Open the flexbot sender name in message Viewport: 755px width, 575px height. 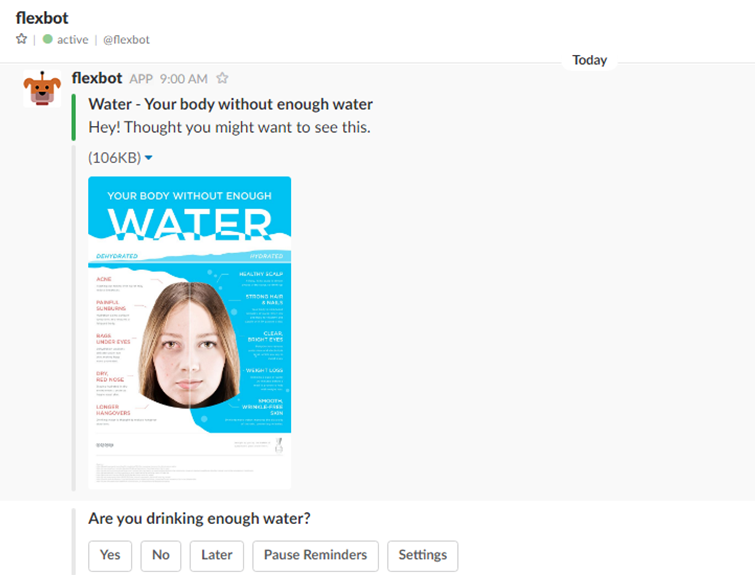coord(97,78)
